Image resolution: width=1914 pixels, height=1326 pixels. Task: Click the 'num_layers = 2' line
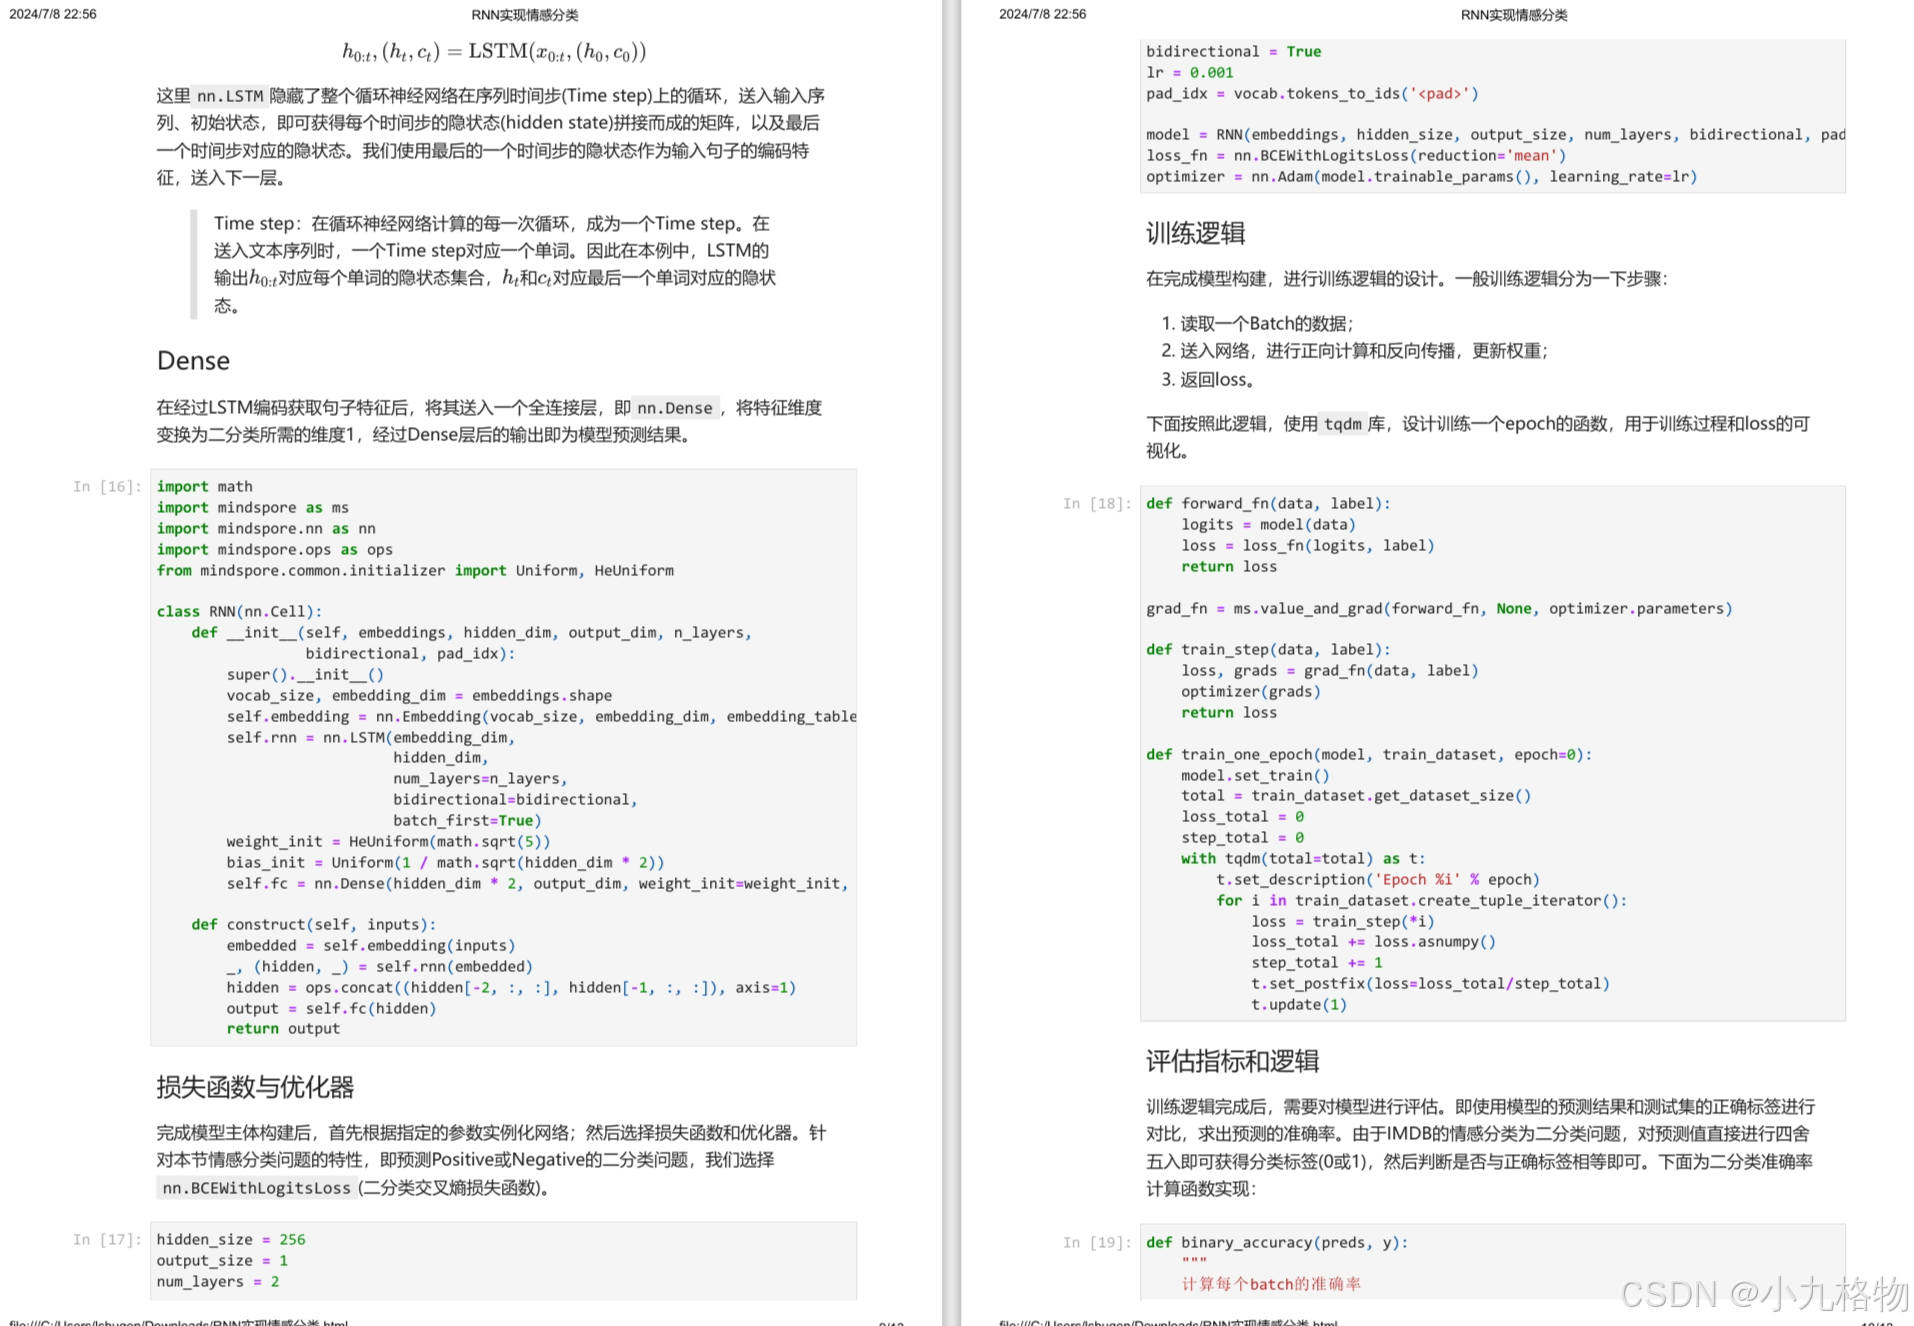pos(218,1282)
